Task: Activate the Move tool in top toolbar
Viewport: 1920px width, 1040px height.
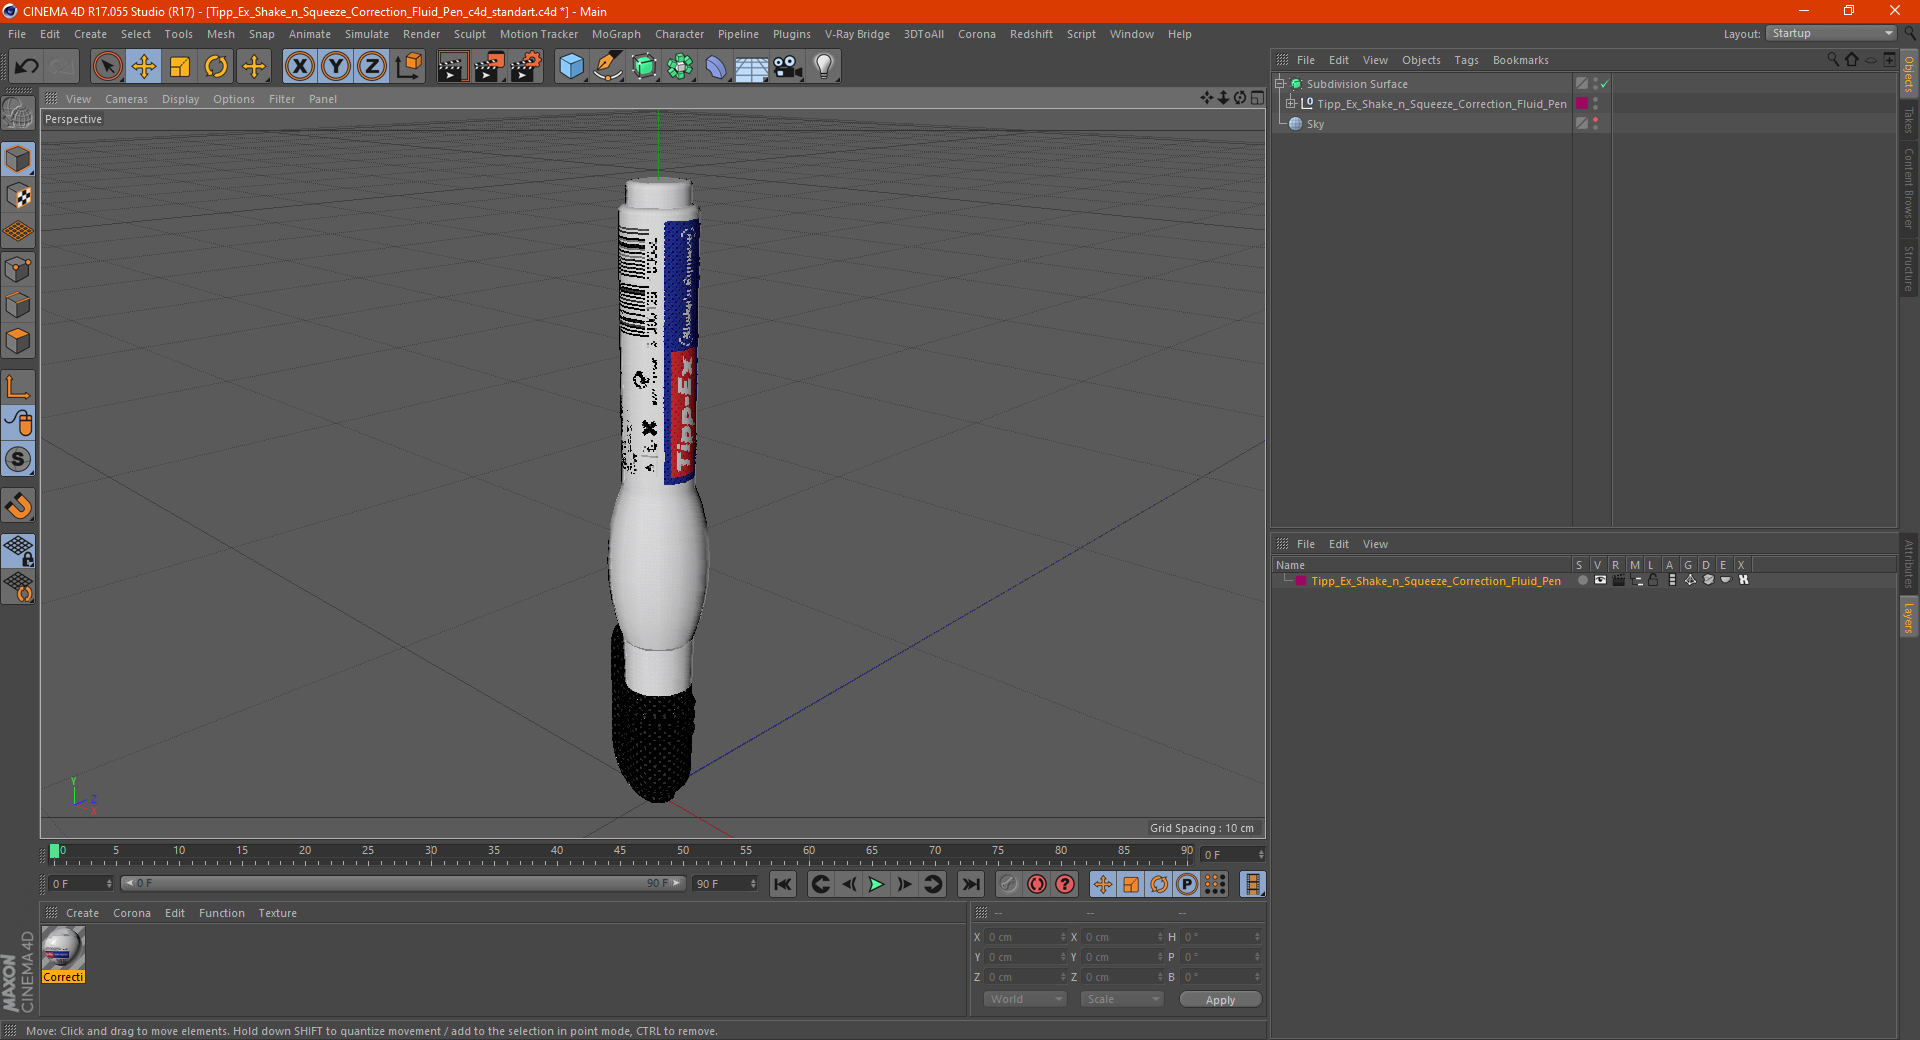Action: [x=144, y=67]
